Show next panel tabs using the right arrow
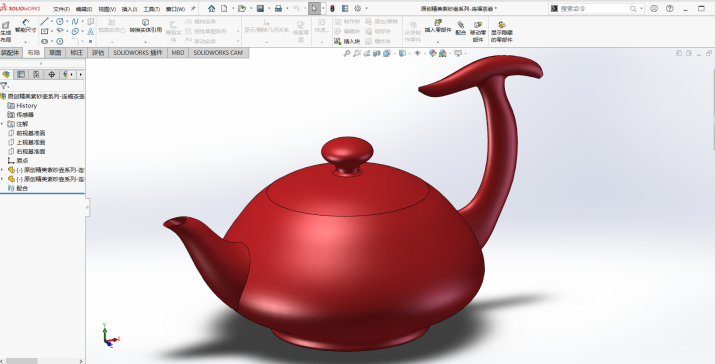The image size is (715, 364). click(81, 74)
